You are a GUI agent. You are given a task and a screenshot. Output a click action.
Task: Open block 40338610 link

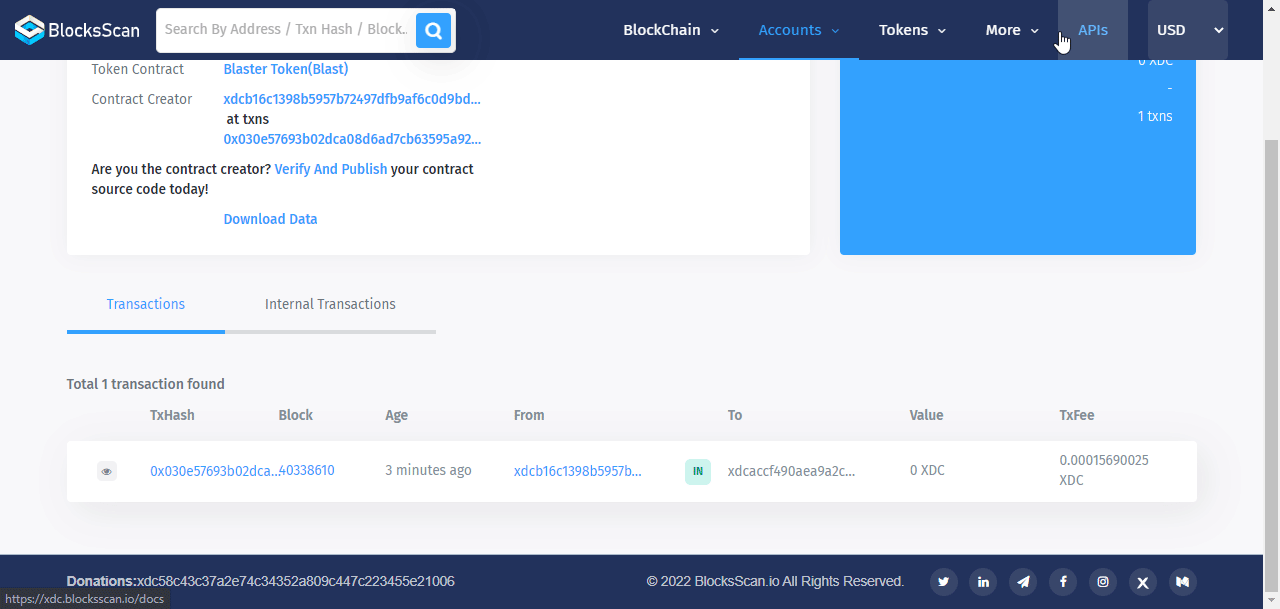pos(307,471)
